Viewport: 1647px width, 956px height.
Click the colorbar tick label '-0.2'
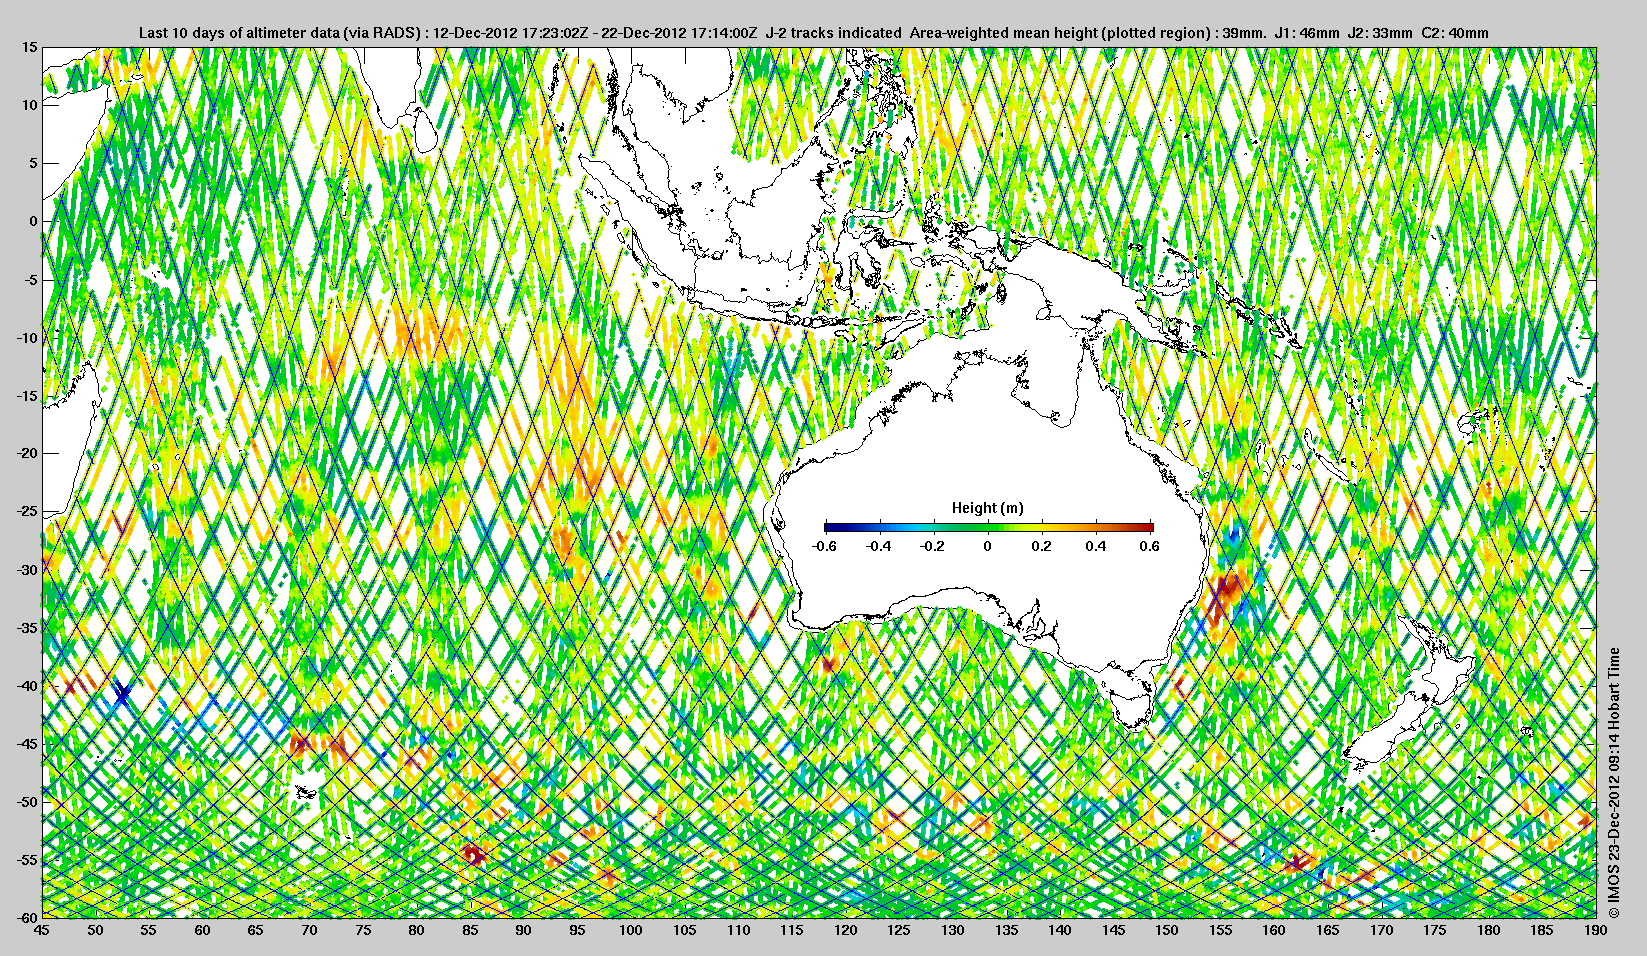[934, 546]
